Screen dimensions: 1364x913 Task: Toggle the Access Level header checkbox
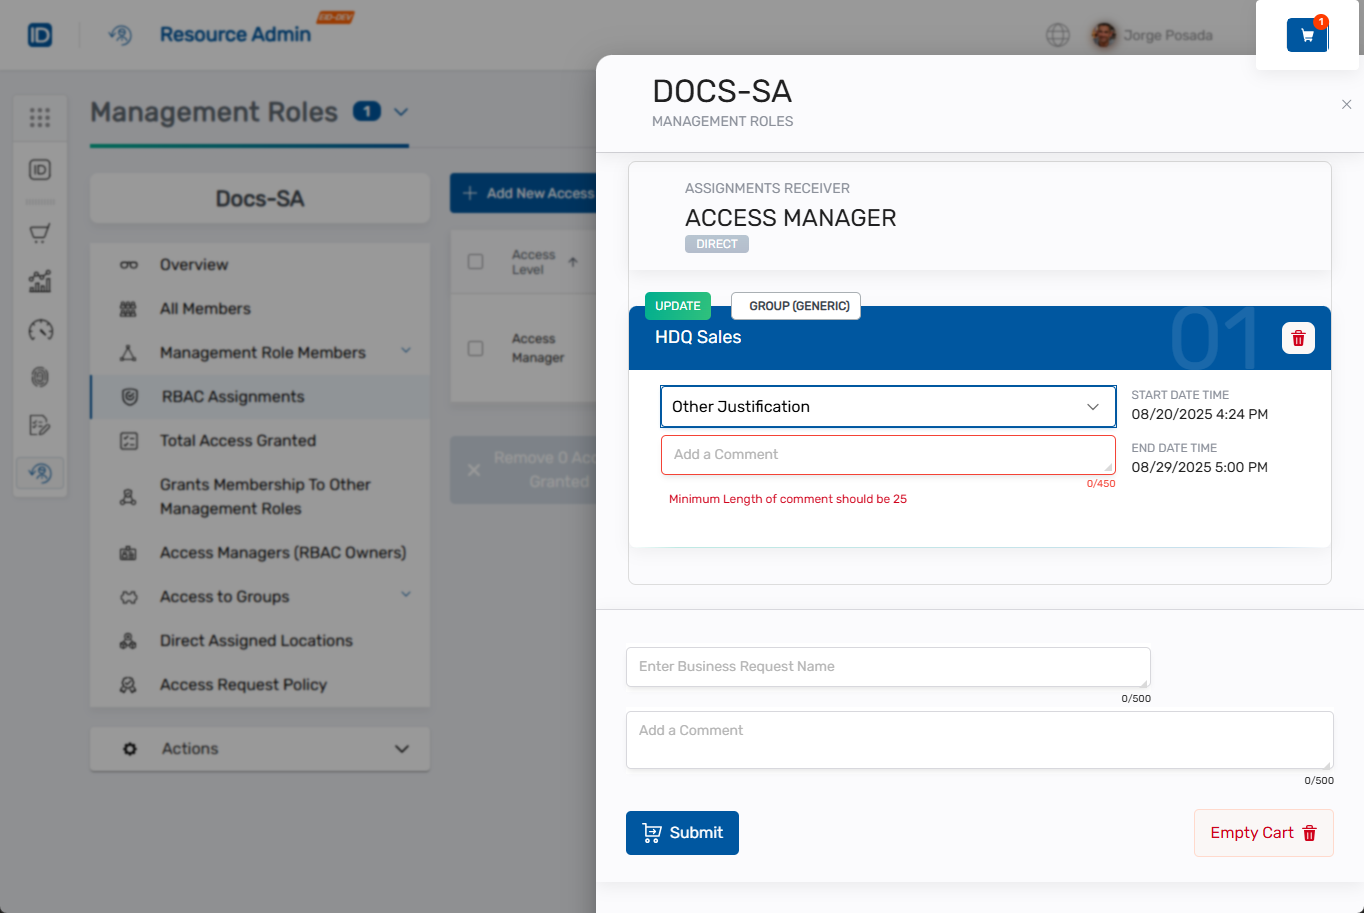476,262
